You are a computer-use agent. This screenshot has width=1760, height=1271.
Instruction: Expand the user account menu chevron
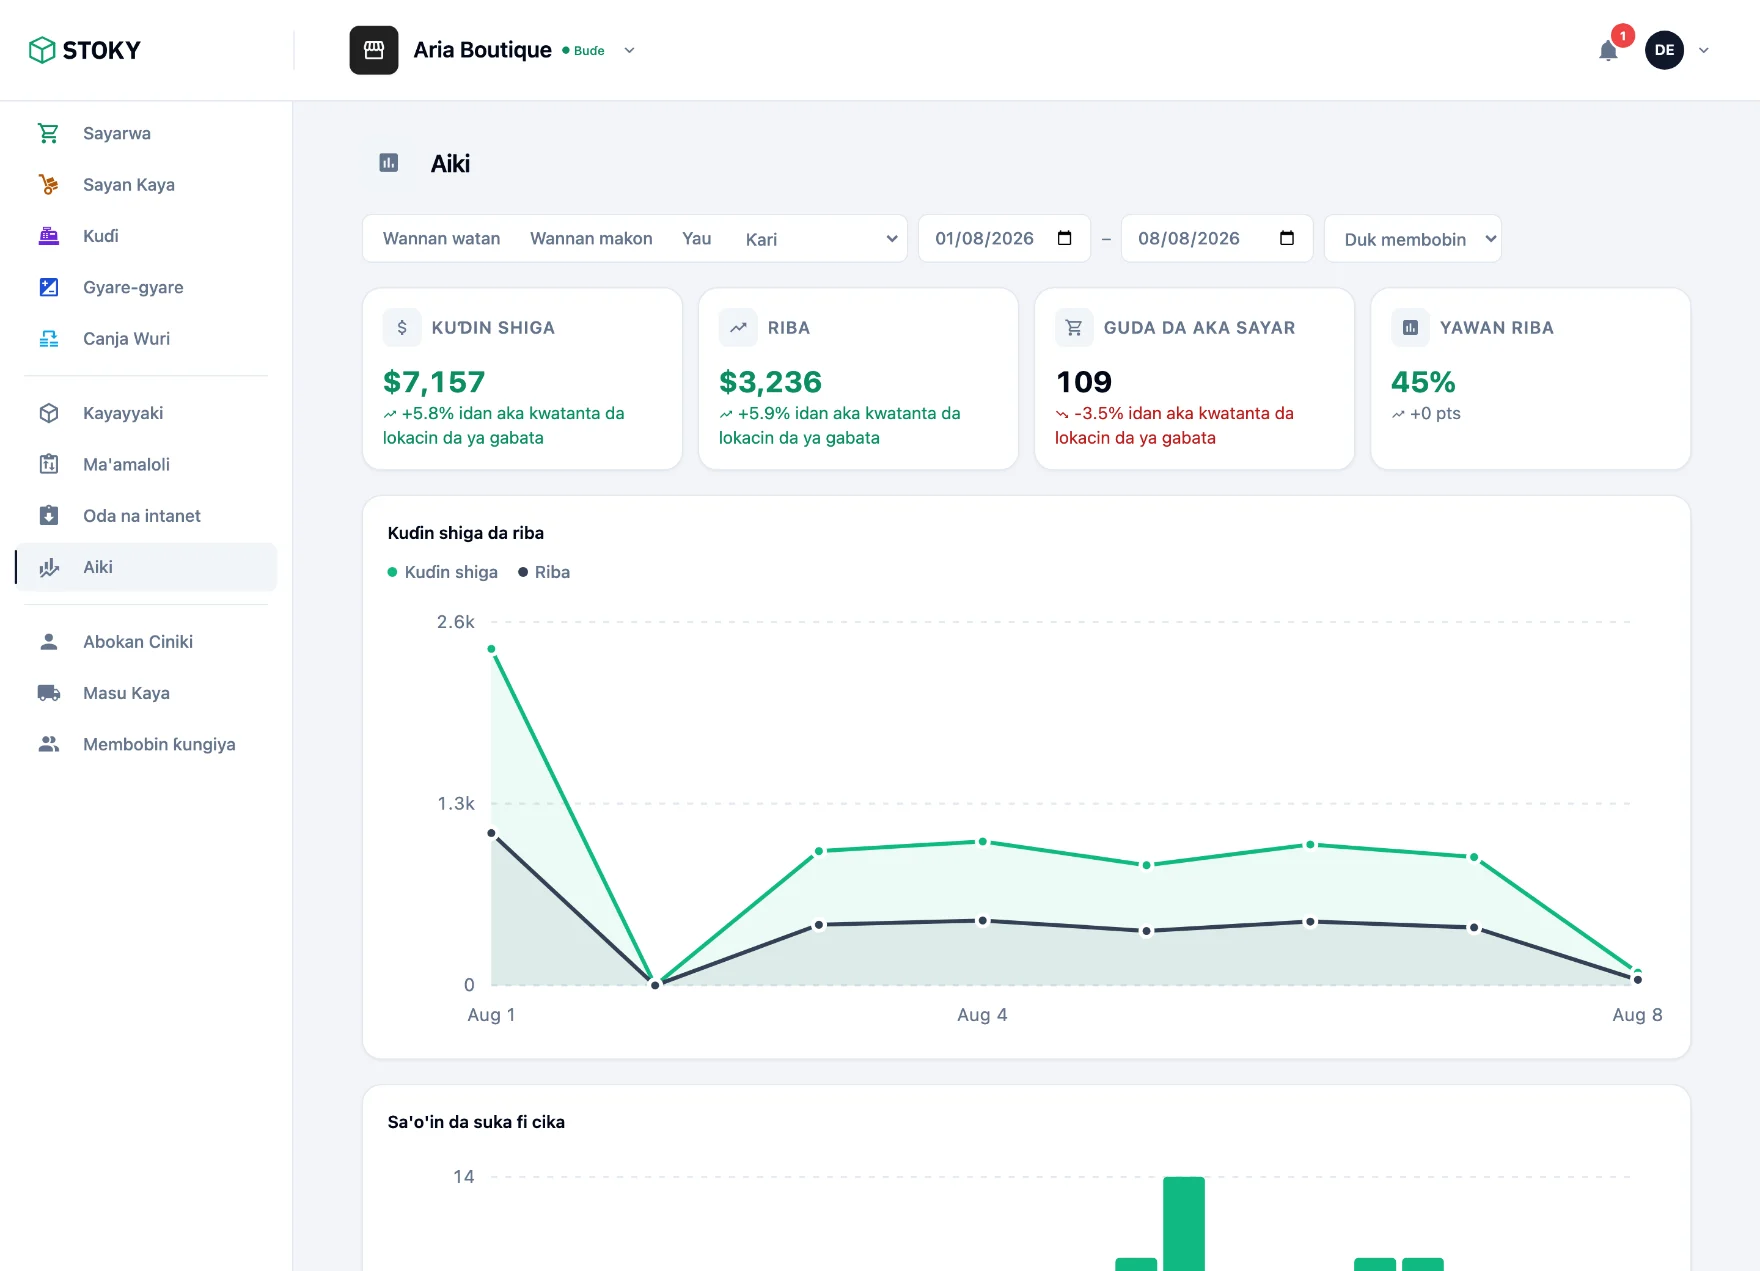(x=1704, y=50)
